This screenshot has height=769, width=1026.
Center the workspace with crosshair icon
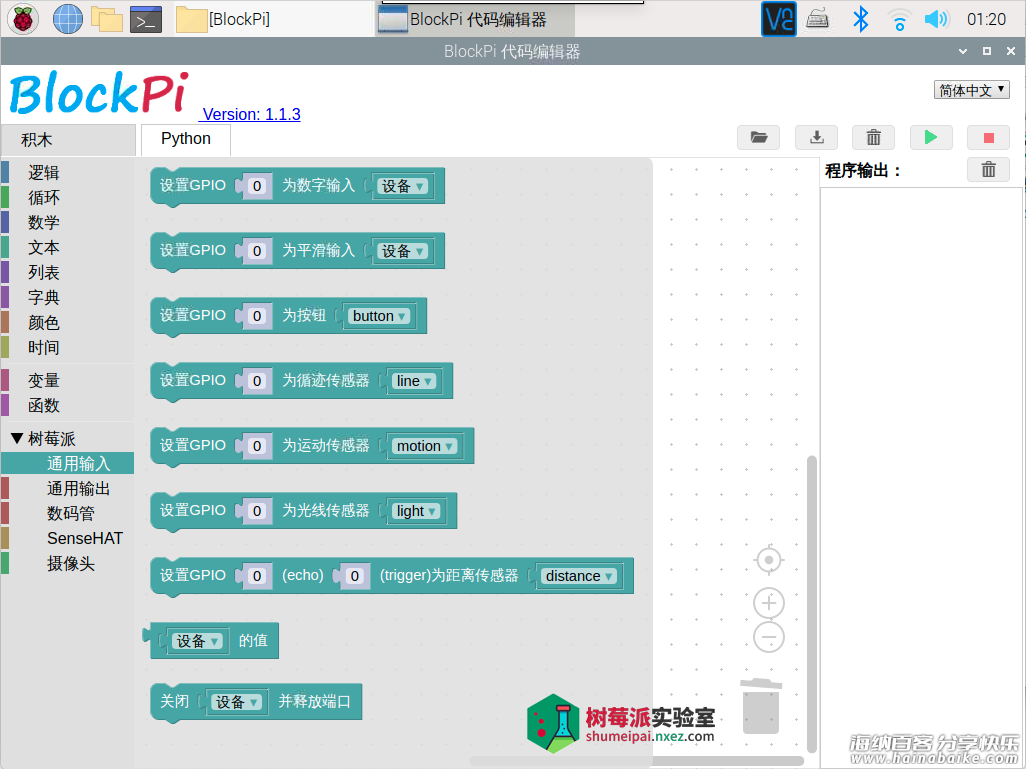tap(769, 560)
